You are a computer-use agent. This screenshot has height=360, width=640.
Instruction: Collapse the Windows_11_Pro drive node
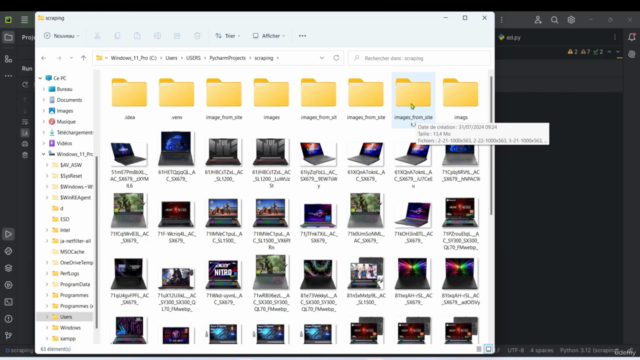point(44,154)
